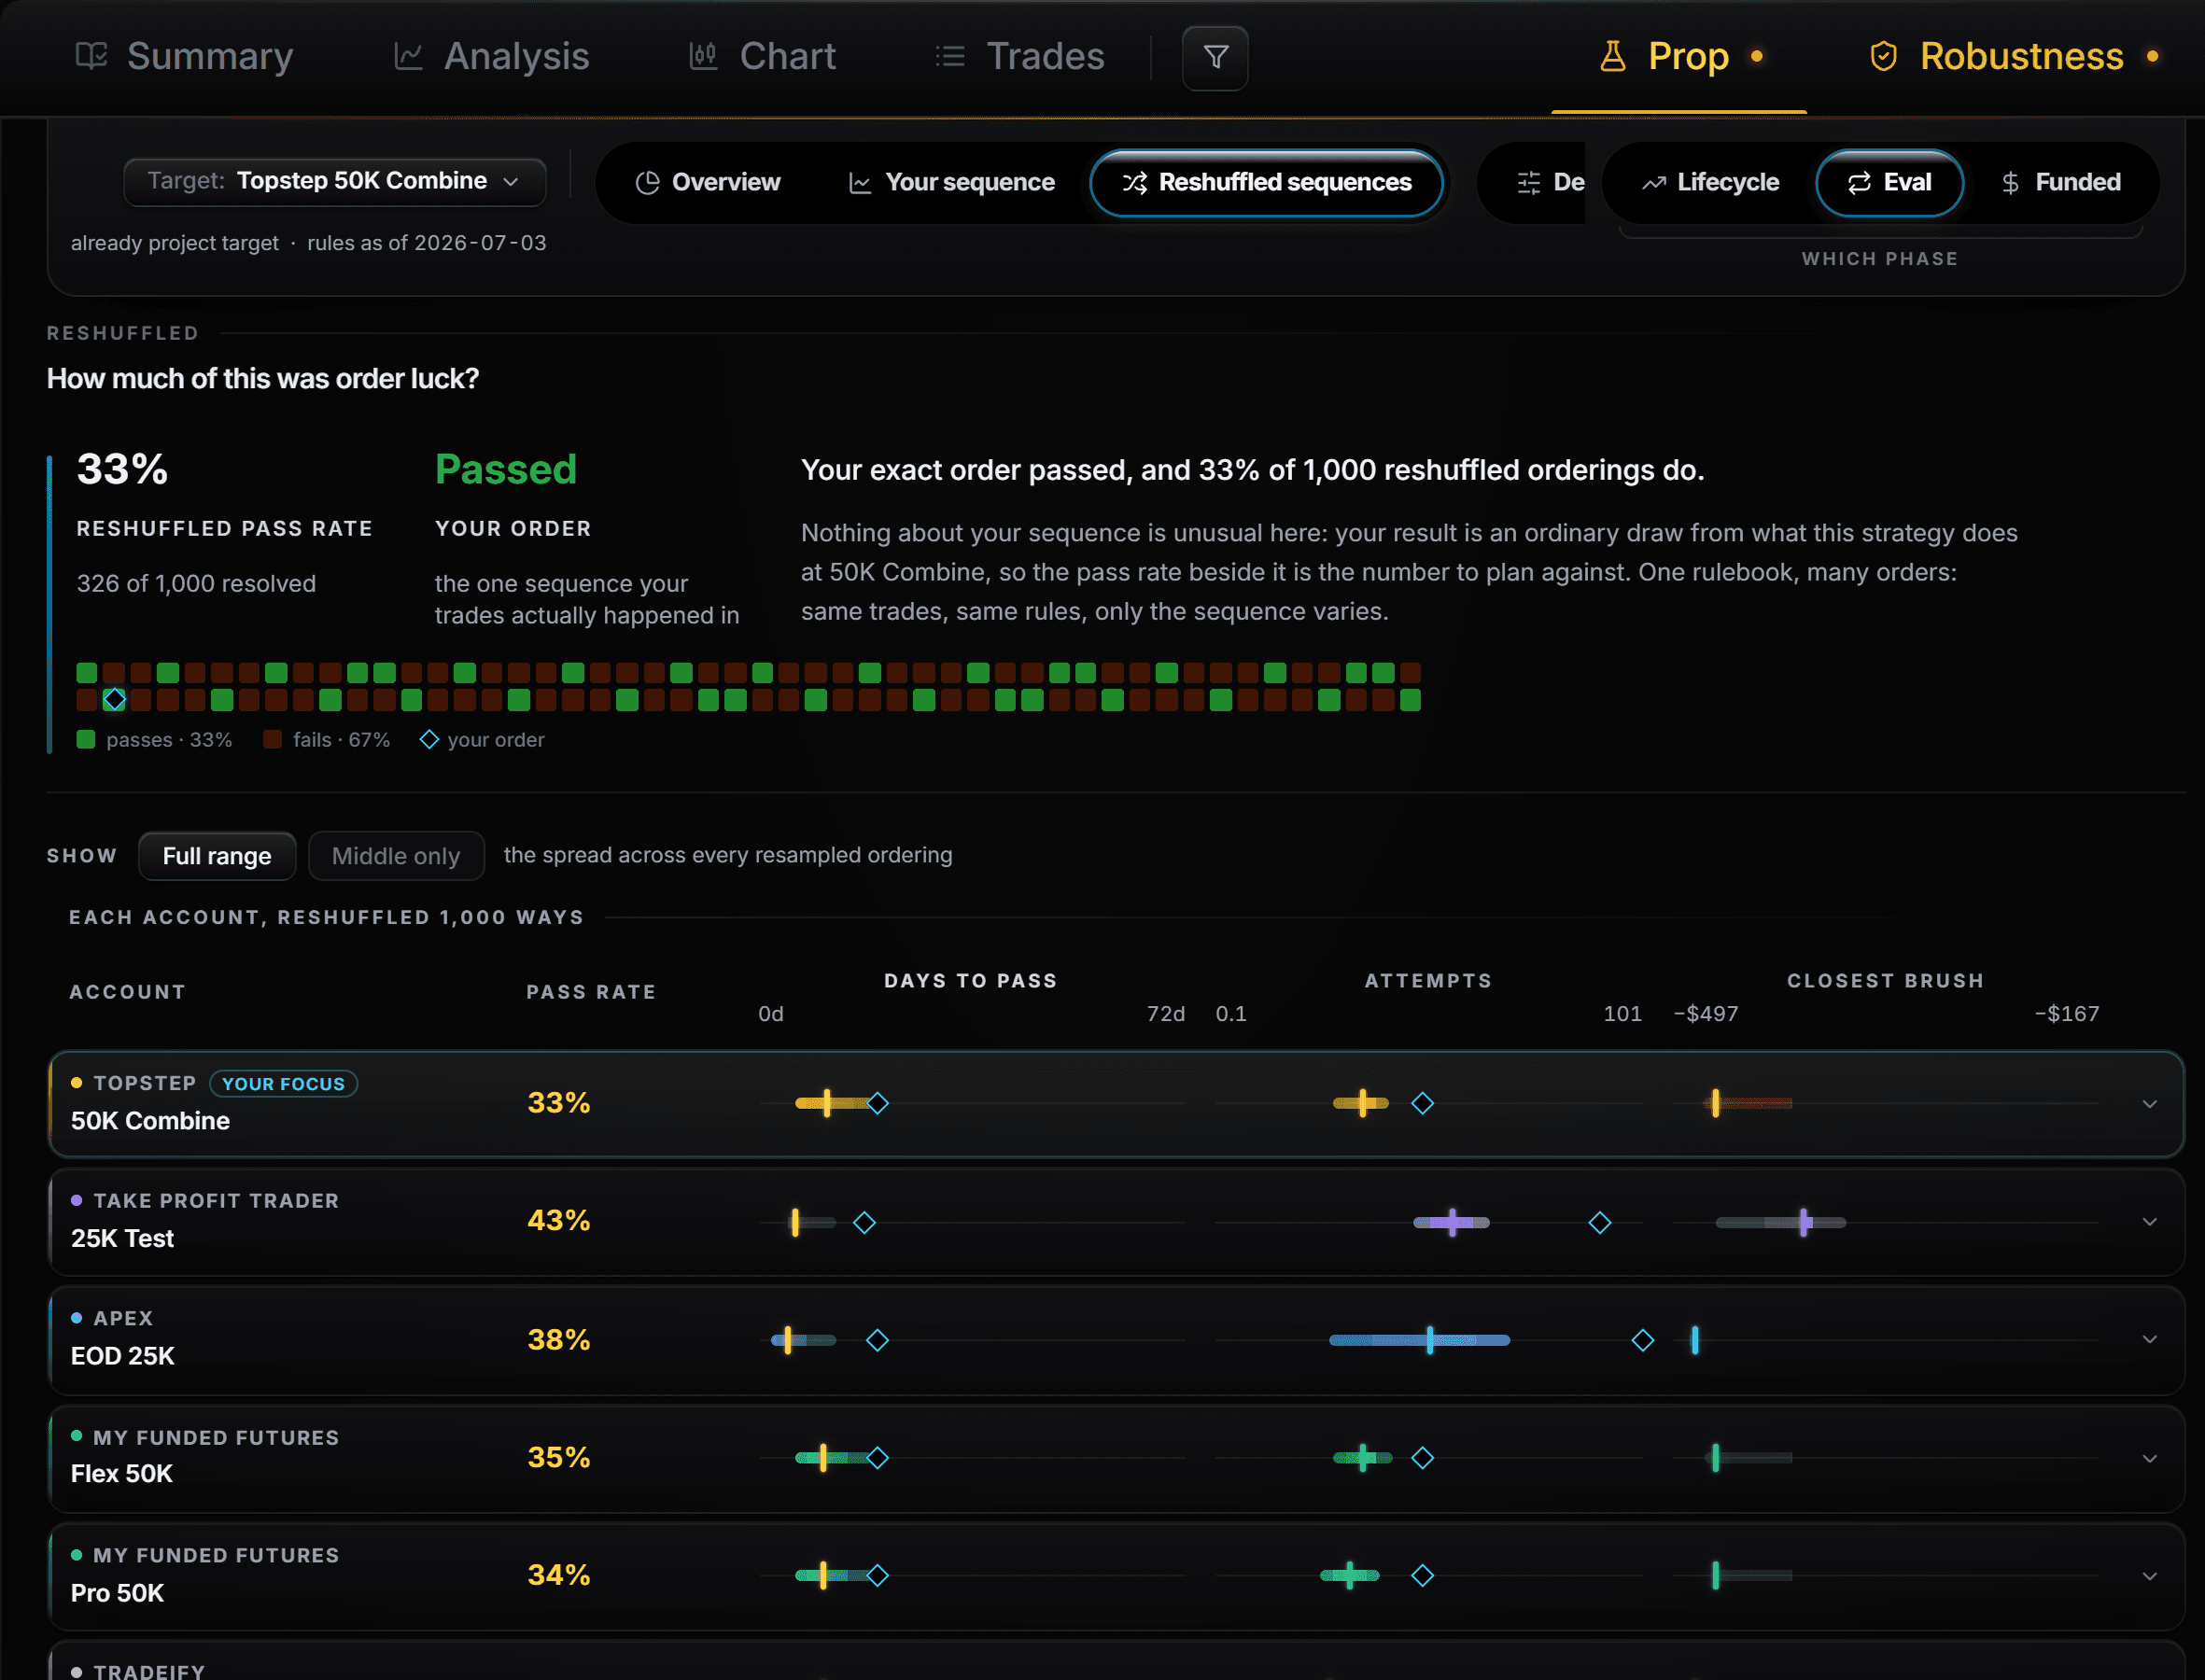
Task: Click the Your sequence chart icon
Action: pos(860,183)
